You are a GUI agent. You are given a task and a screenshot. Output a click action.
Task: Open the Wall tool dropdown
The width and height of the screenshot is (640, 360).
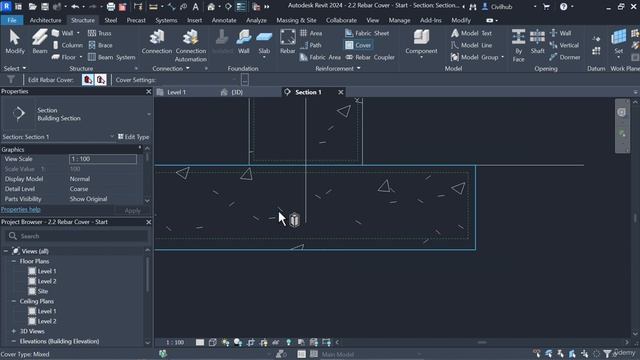pyautogui.click(x=78, y=33)
